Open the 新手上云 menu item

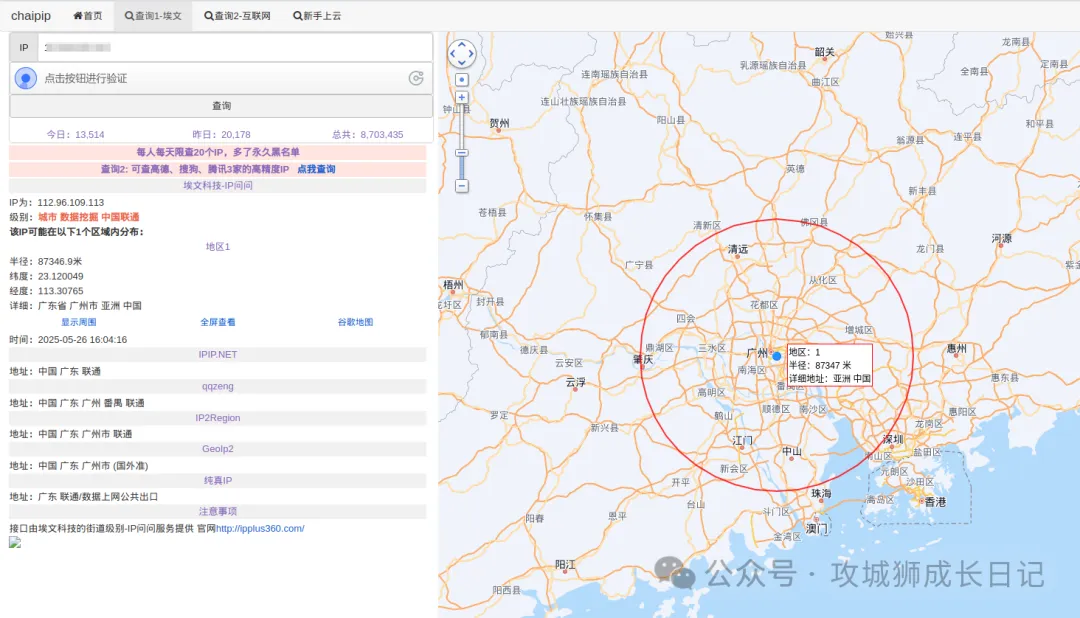pos(317,16)
